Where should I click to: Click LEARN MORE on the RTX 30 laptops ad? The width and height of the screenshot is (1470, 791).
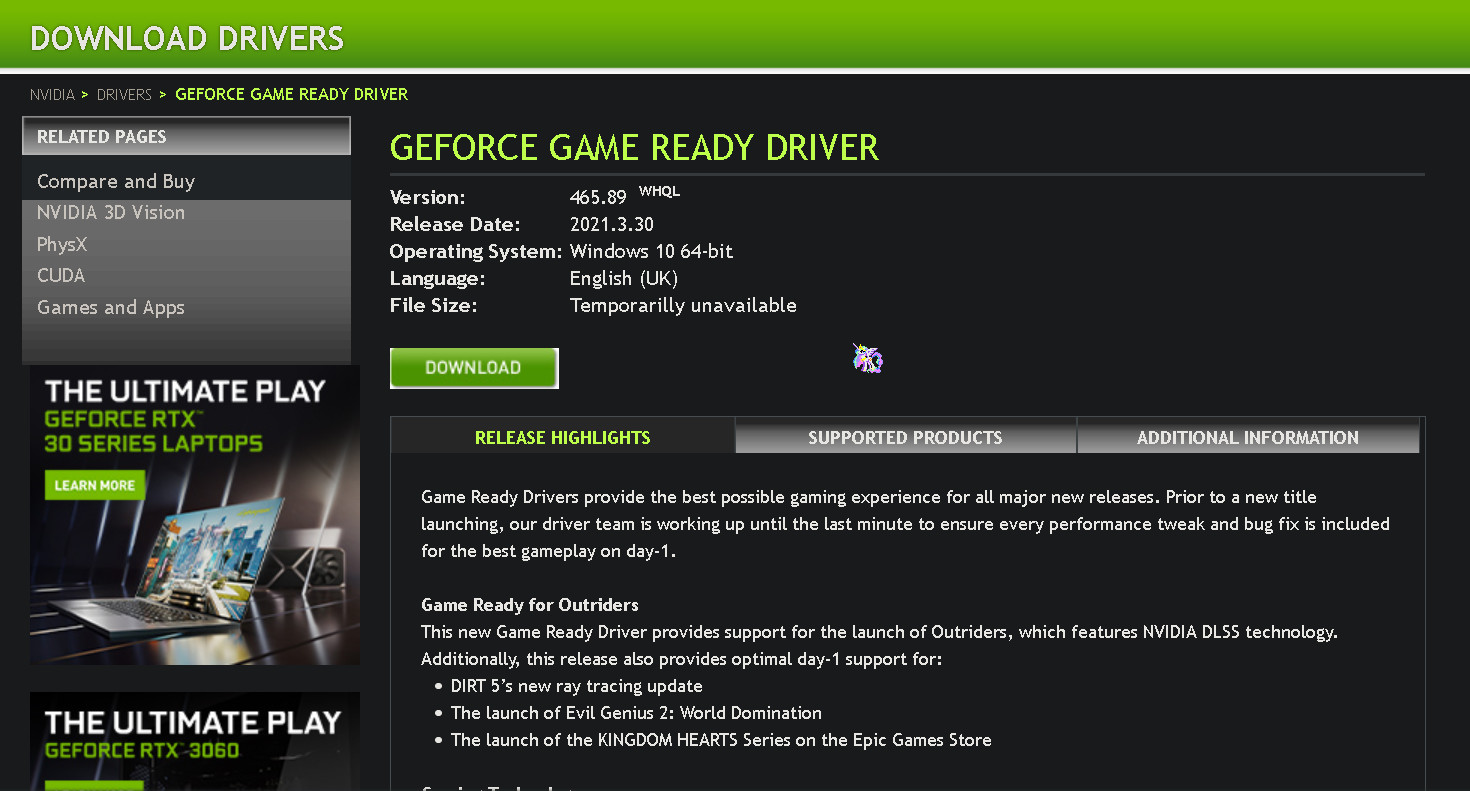pos(95,485)
